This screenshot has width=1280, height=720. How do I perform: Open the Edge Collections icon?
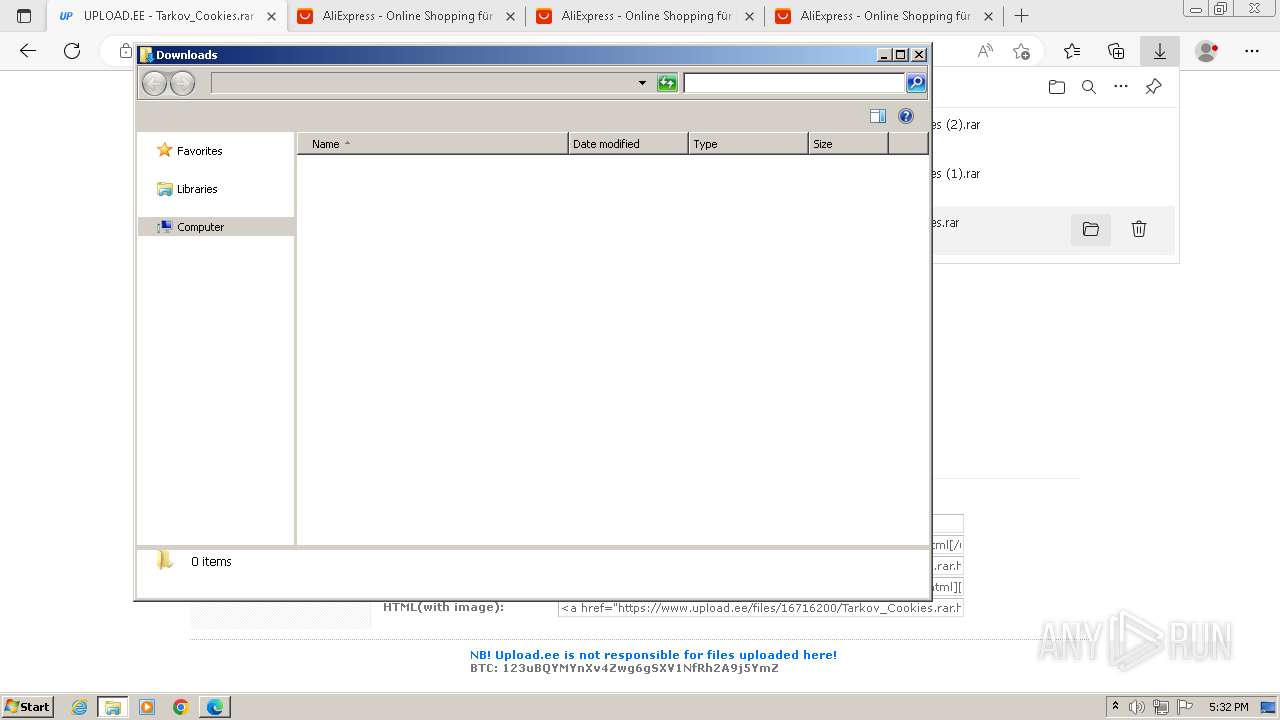click(x=1116, y=51)
